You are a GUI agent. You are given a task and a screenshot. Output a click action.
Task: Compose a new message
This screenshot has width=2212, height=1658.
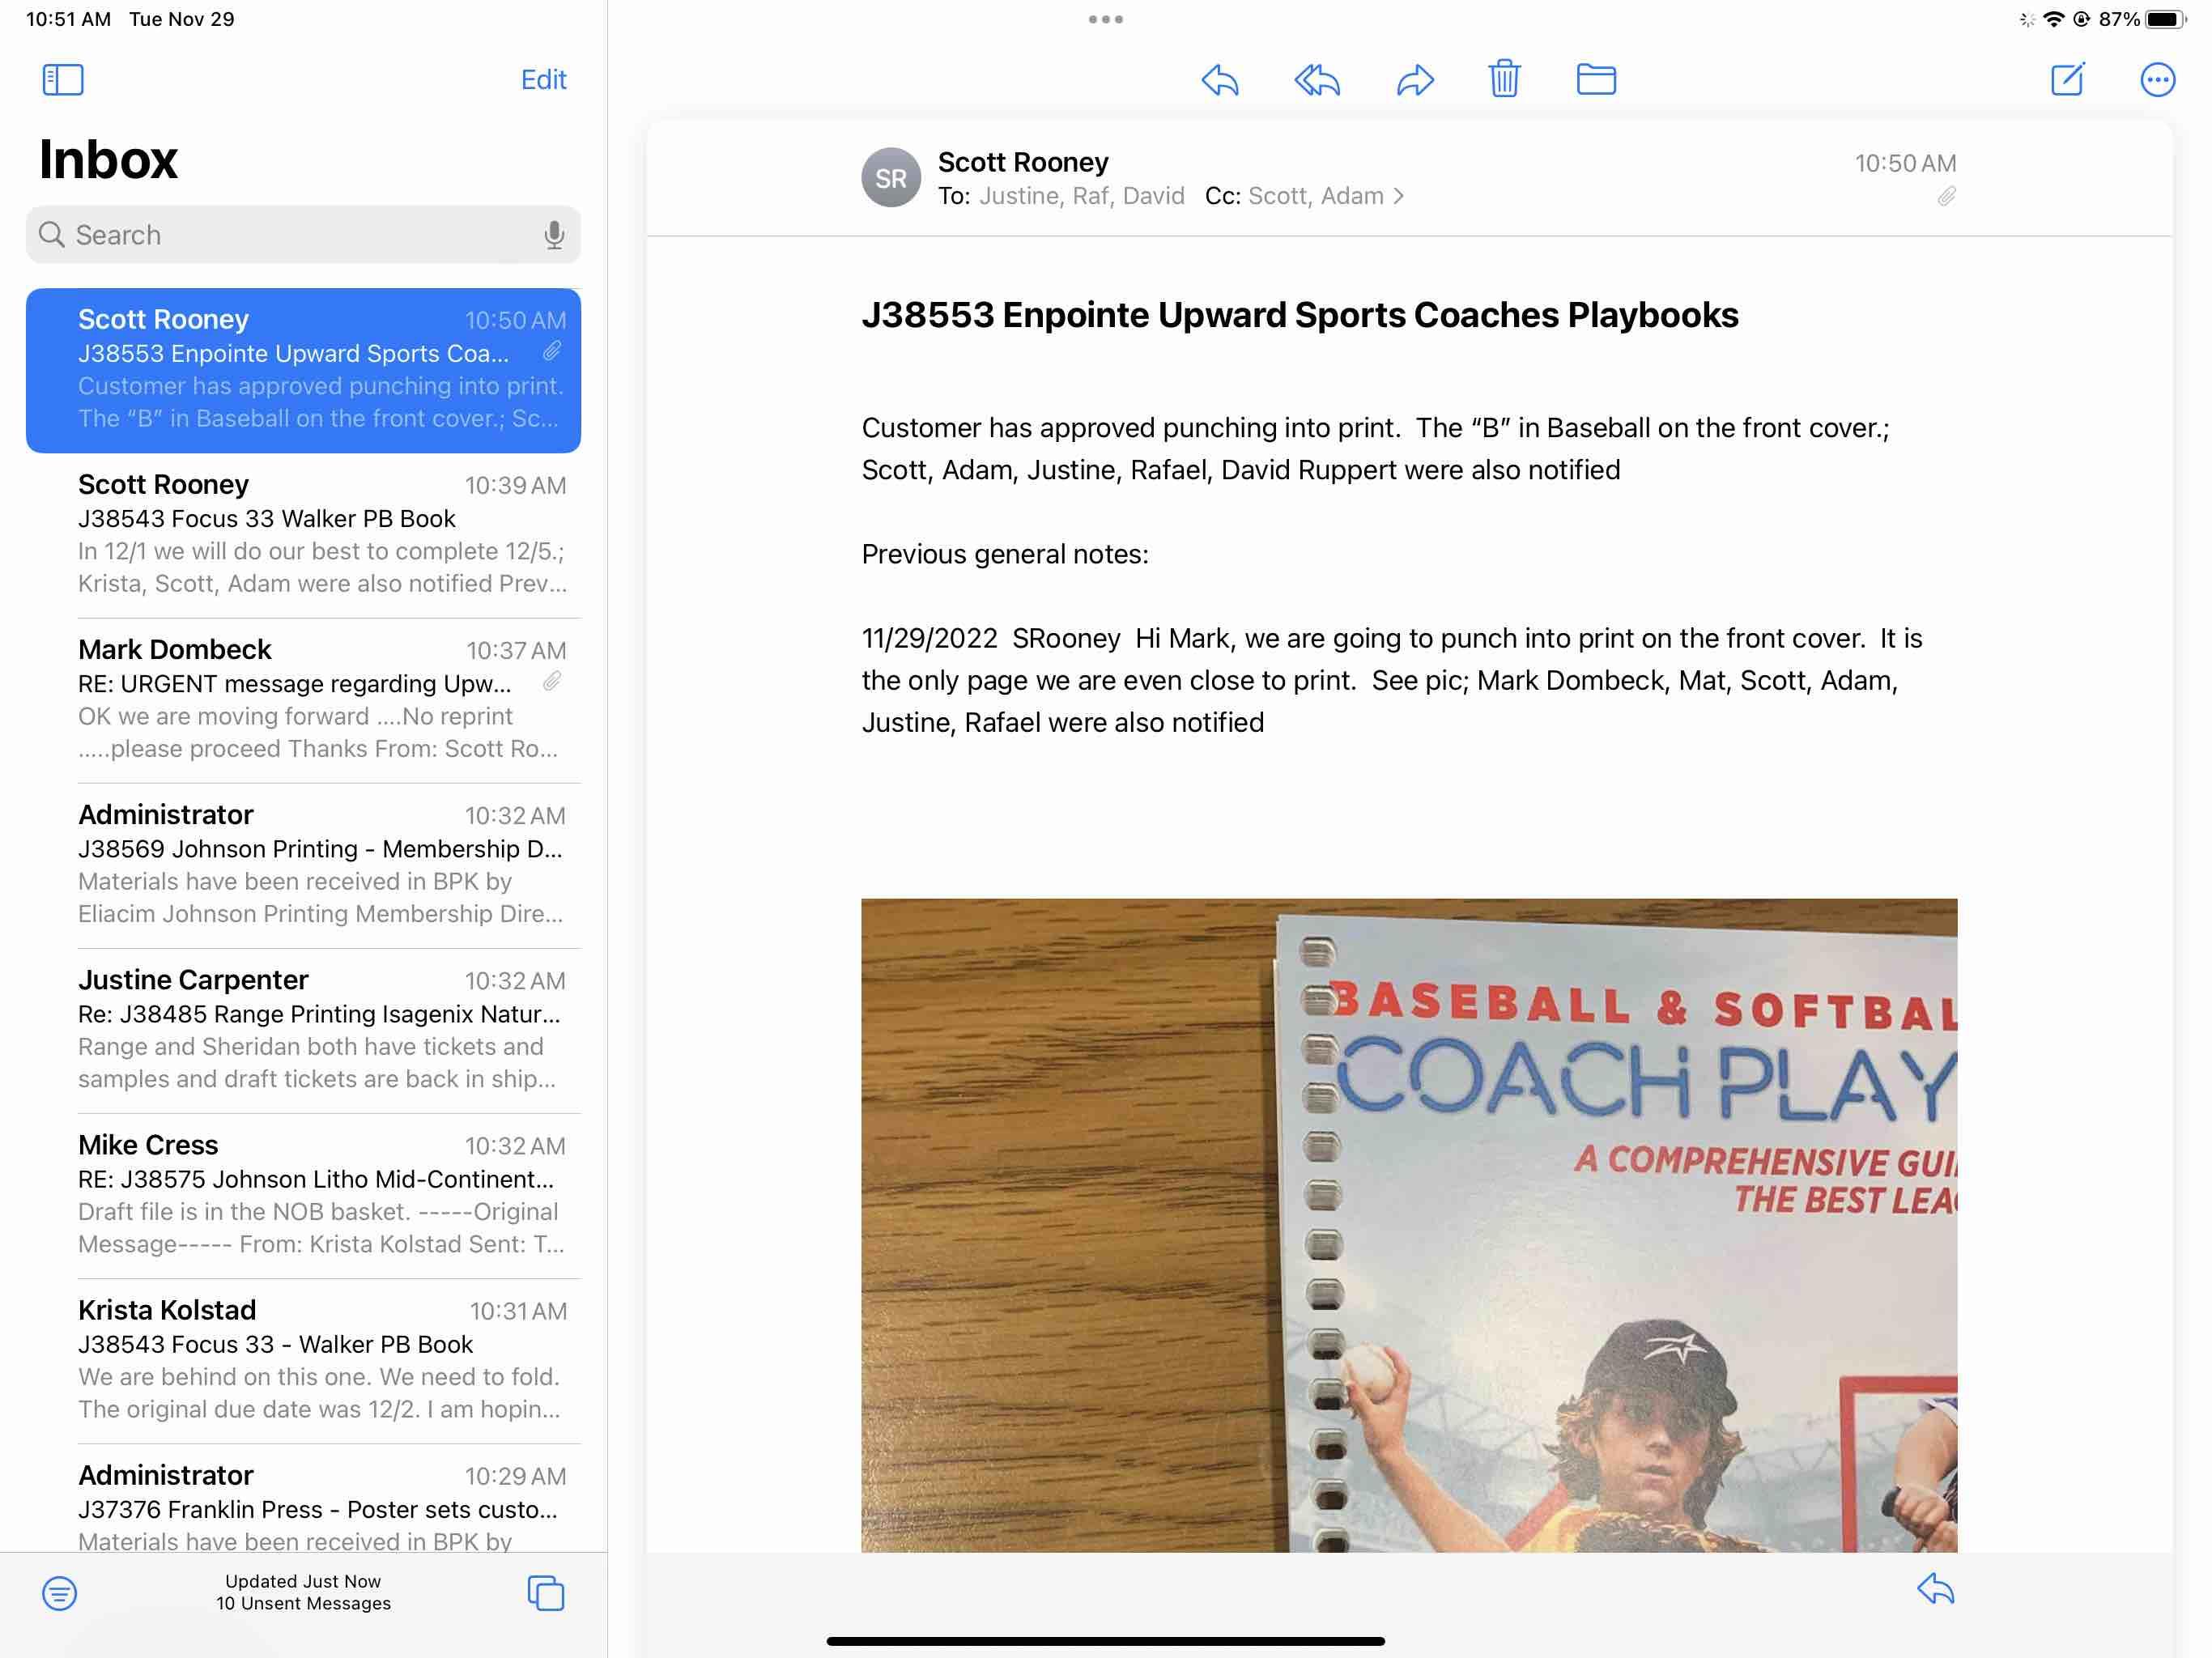coord(2067,79)
